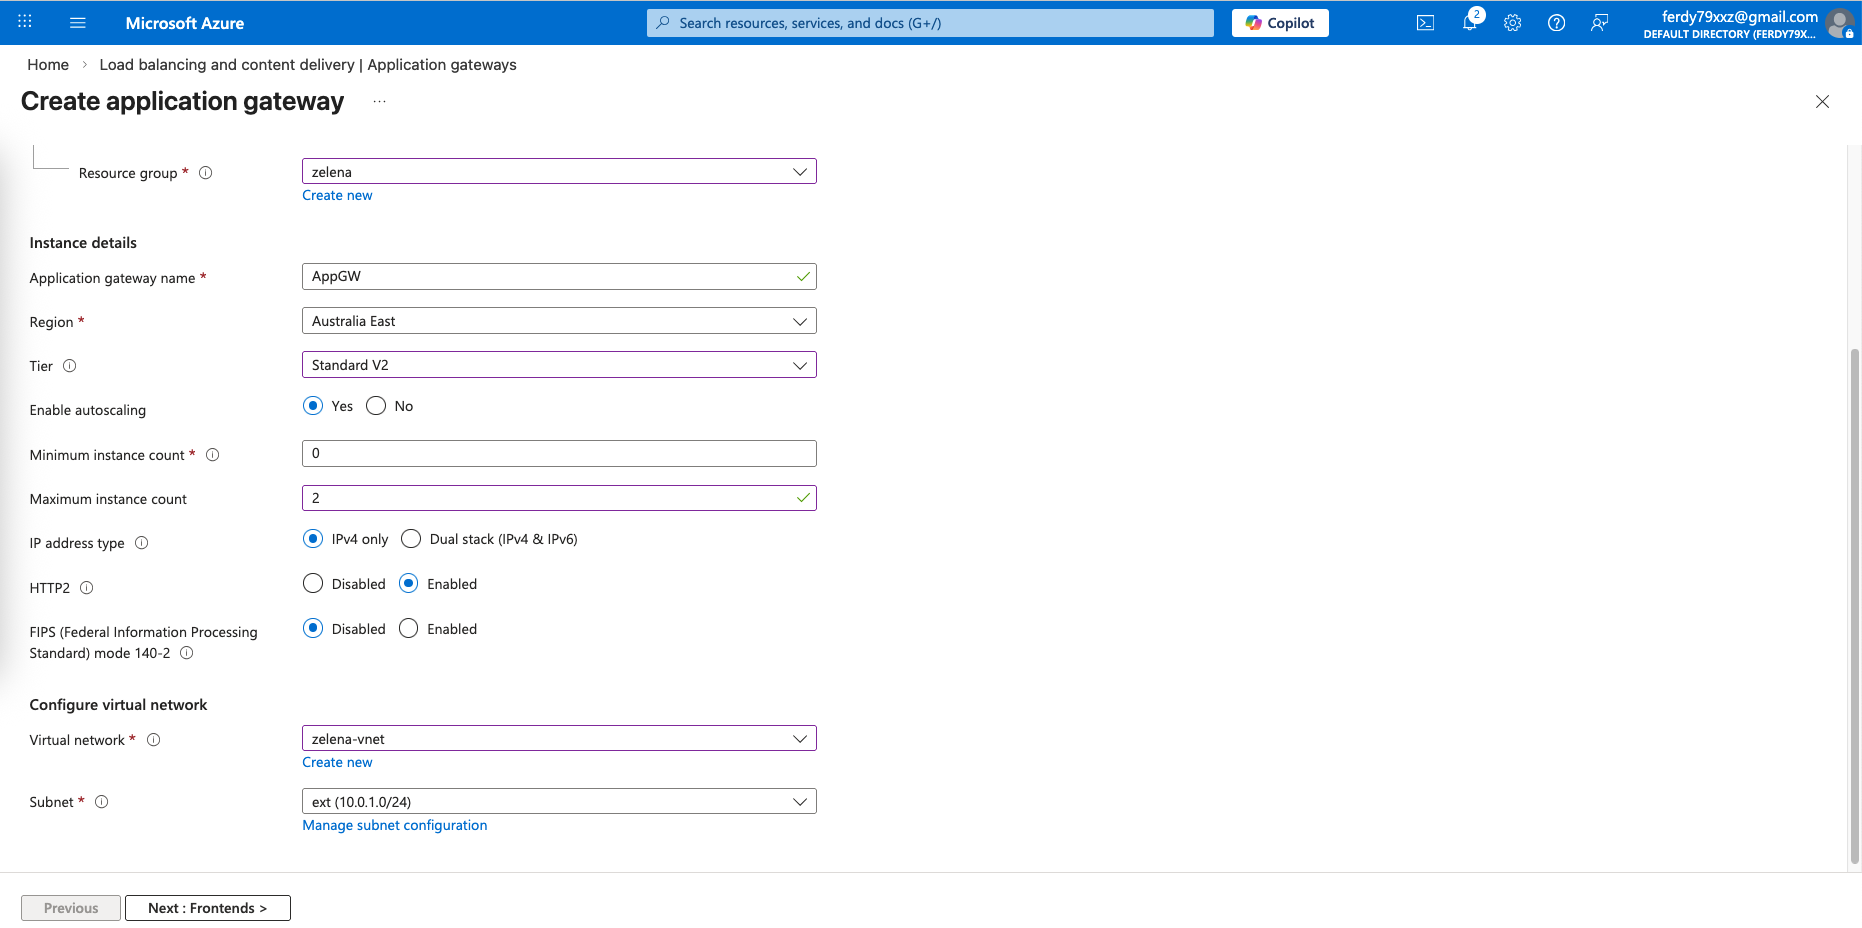Click Next : Frontends button
Viewport: 1862px width, 928px height.
click(x=208, y=908)
